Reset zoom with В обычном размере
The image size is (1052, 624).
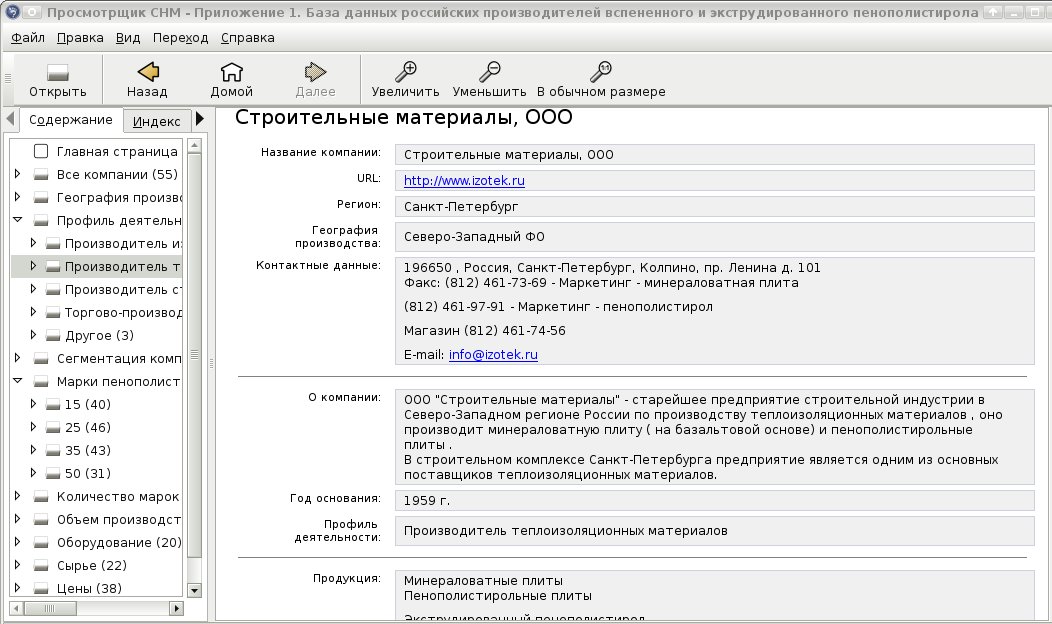pyautogui.click(x=600, y=72)
